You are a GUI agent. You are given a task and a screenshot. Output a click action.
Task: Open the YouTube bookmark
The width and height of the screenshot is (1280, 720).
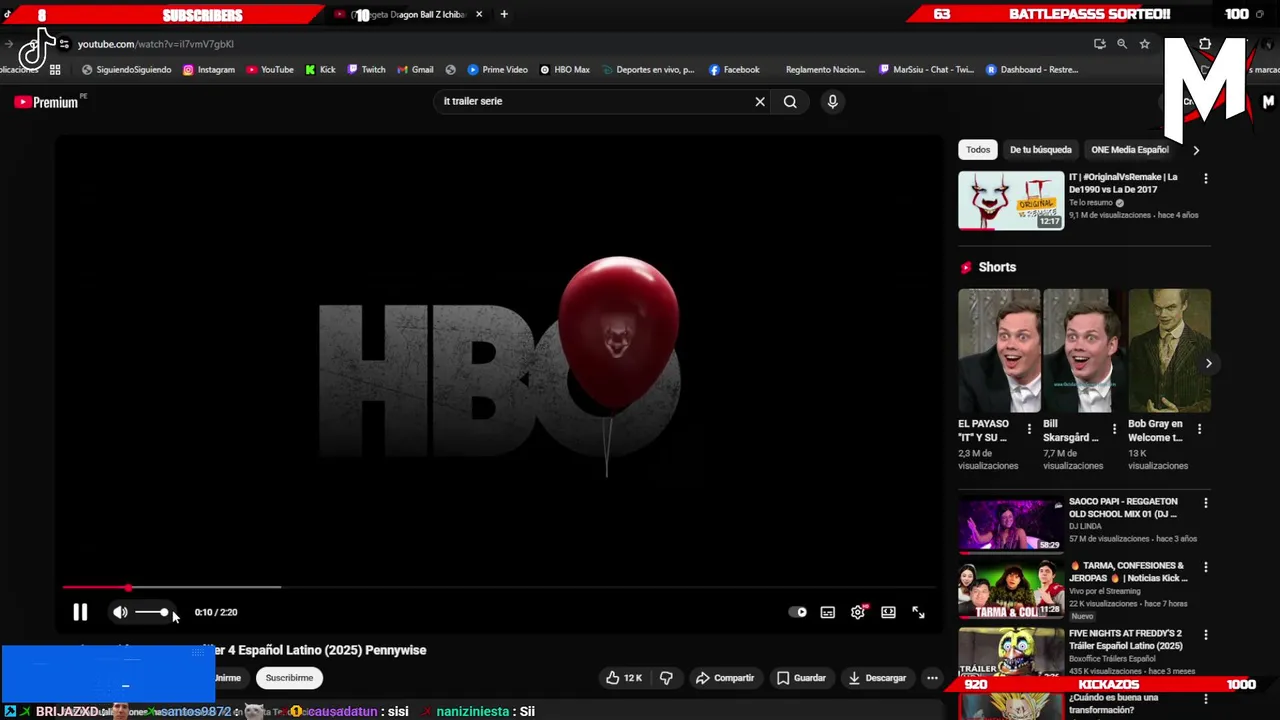(x=270, y=70)
